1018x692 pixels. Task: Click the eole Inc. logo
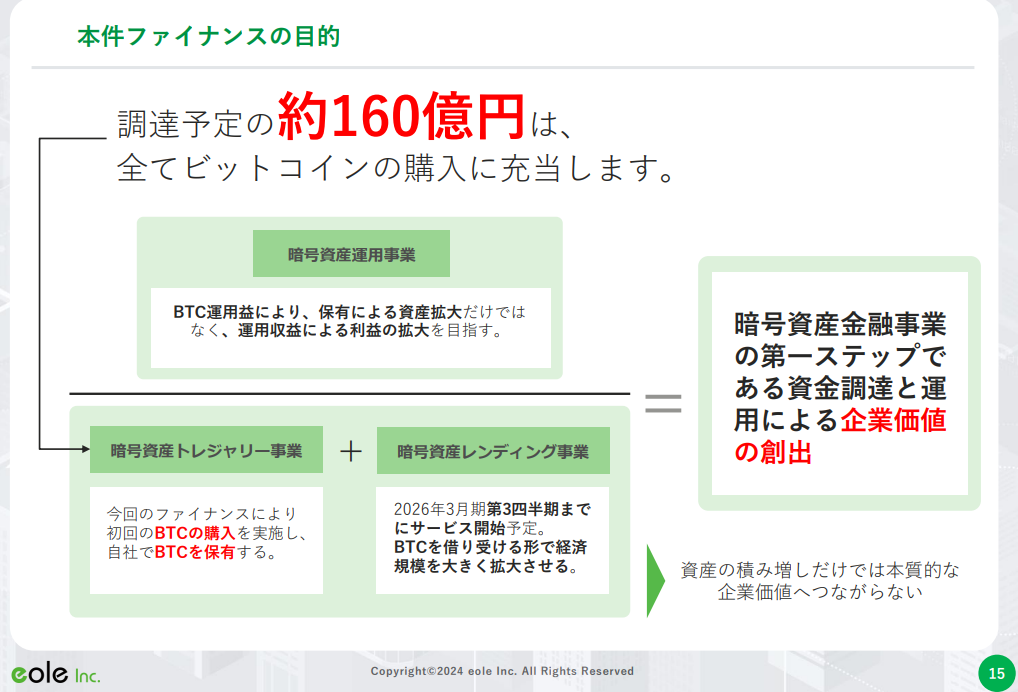[x=56, y=674]
